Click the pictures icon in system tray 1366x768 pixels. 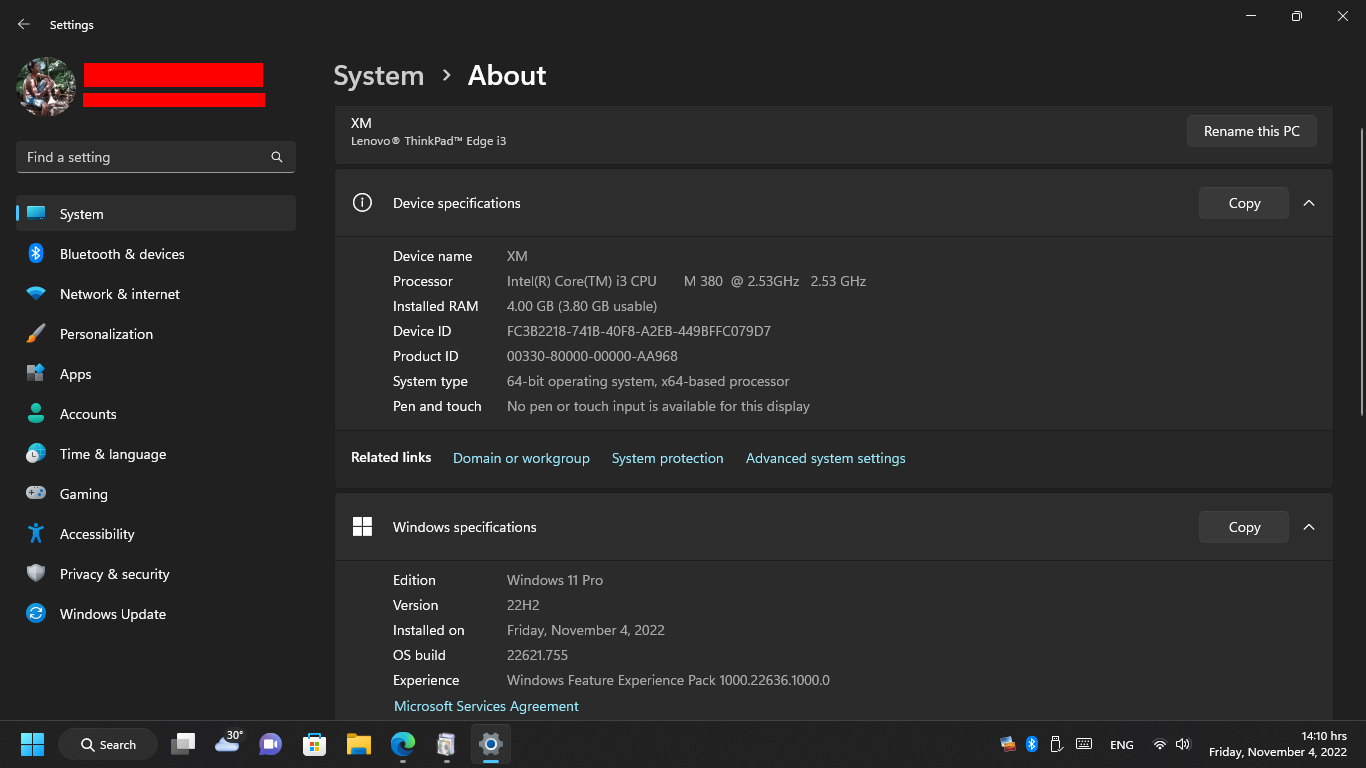click(1008, 744)
